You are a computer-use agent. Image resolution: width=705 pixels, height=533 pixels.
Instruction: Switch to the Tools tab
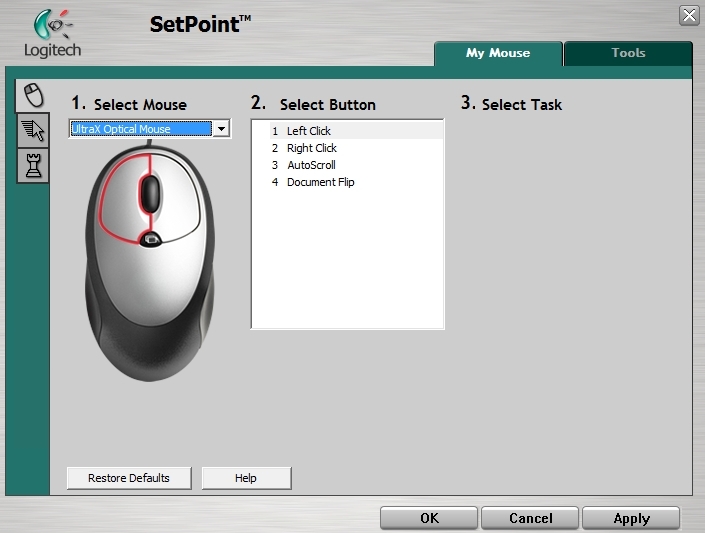coord(628,53)
